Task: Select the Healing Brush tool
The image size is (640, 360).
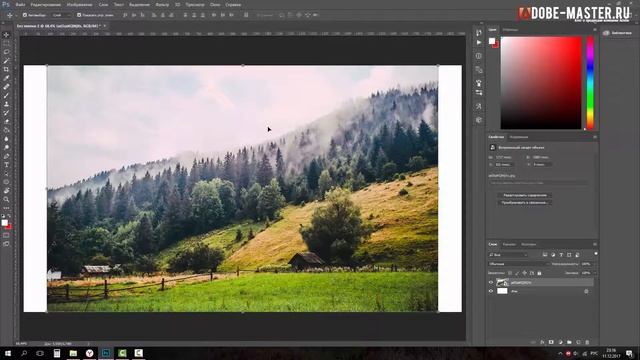Action: tap(6, 87)
